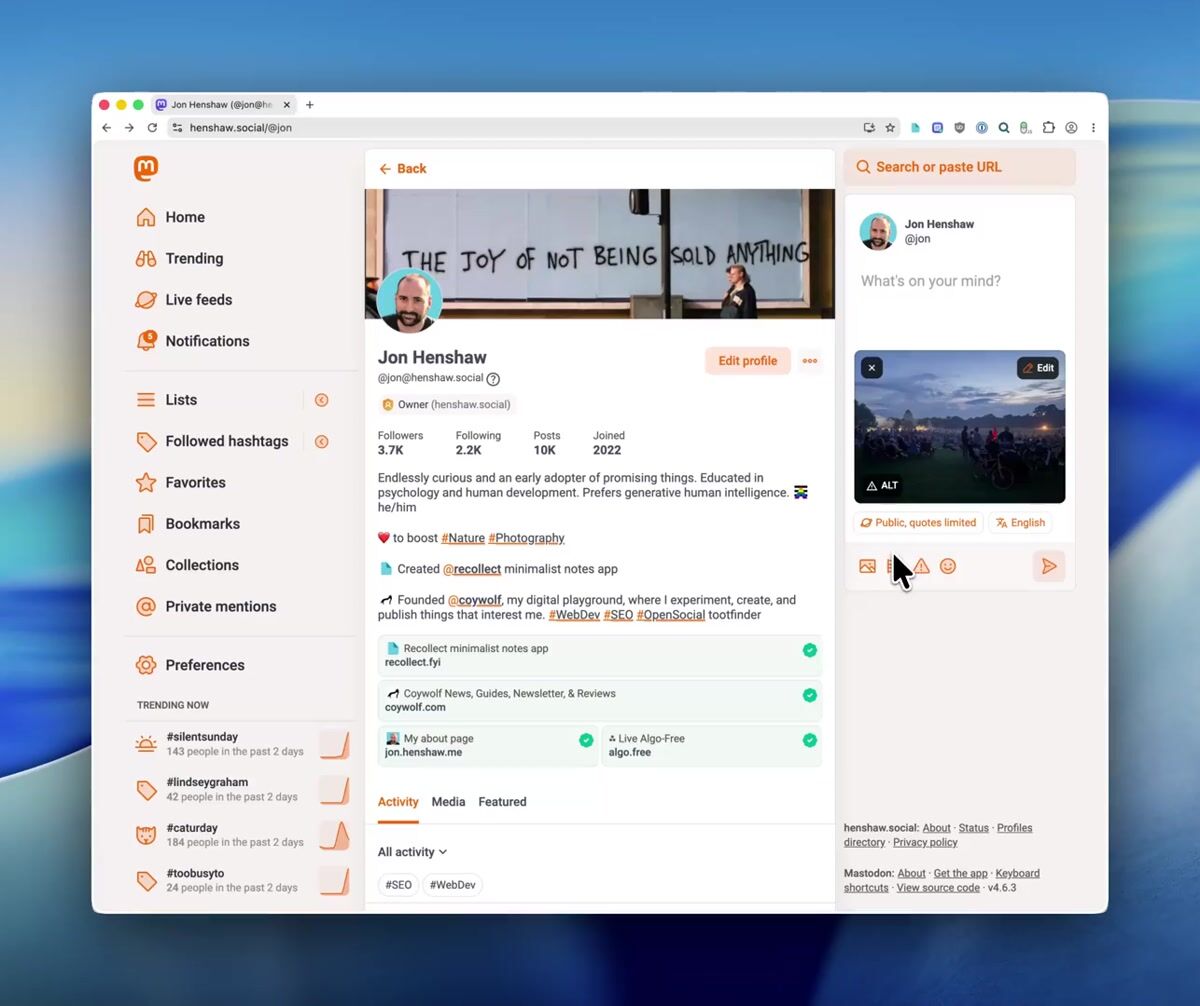1200x1006 pixels.
Task: Click the Preferences gear icon
Action: coord(146,665)
